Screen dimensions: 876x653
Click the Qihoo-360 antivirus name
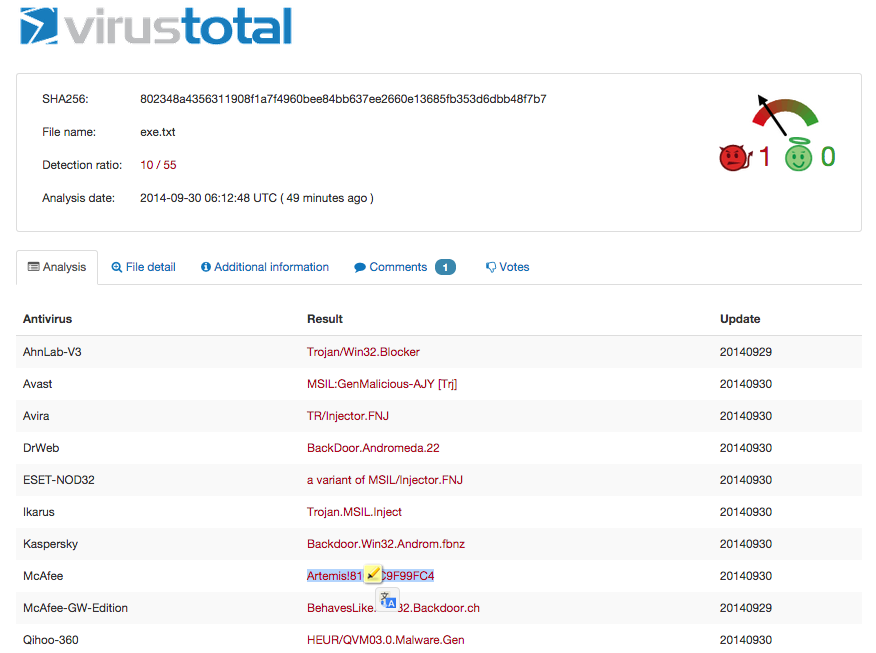(x=50, y=640)
